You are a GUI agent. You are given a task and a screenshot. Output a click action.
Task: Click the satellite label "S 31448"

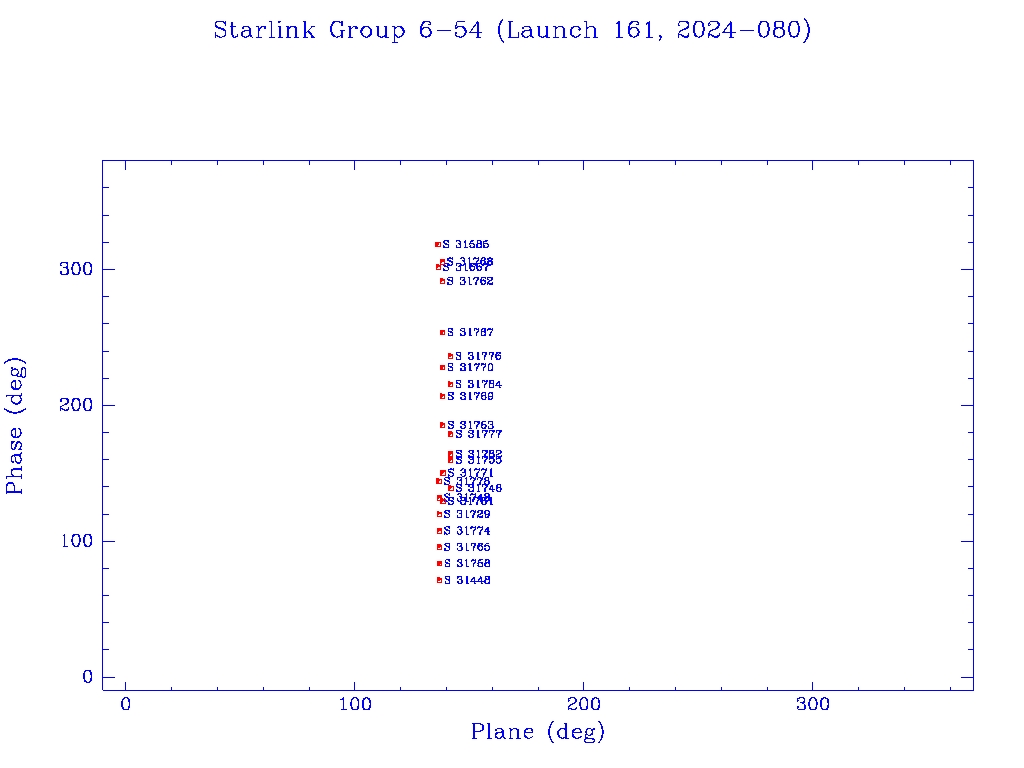[467, 580]
